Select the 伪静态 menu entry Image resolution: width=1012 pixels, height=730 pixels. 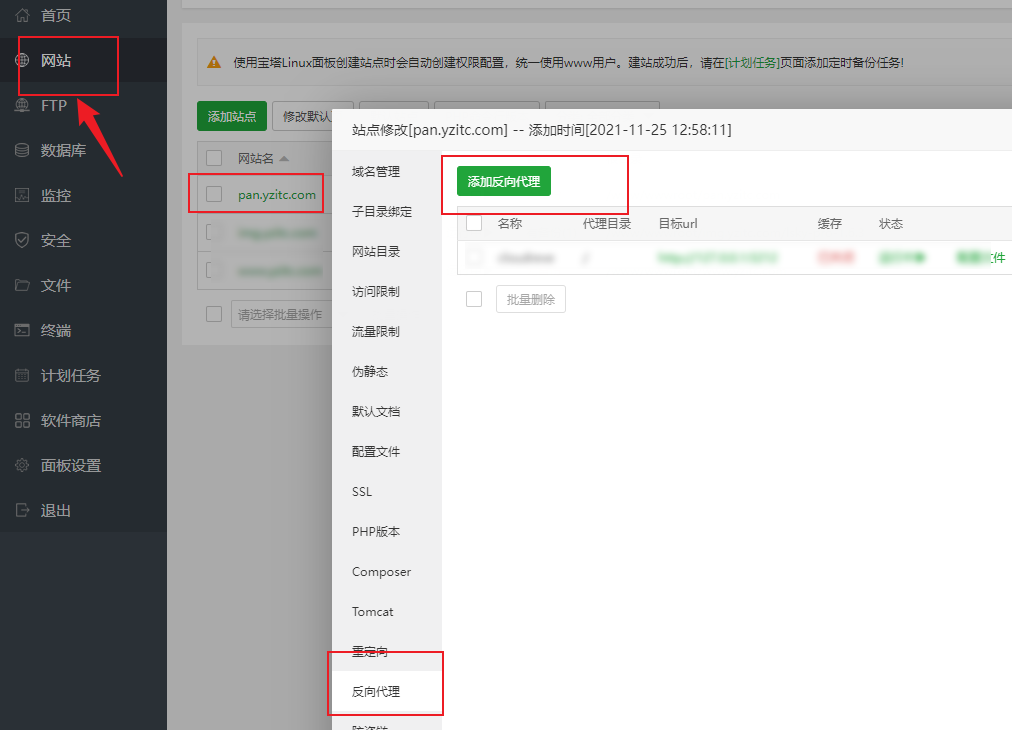point(370,372)
